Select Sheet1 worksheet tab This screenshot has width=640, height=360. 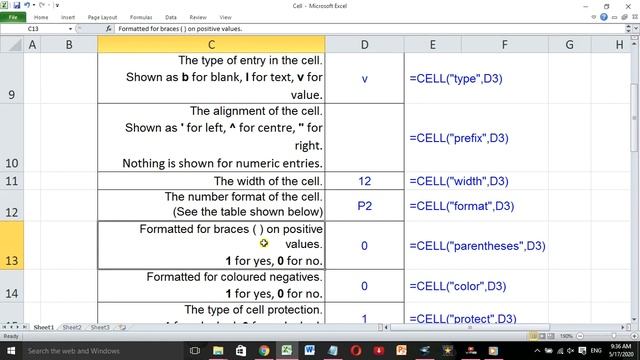[x=44, y=327]
